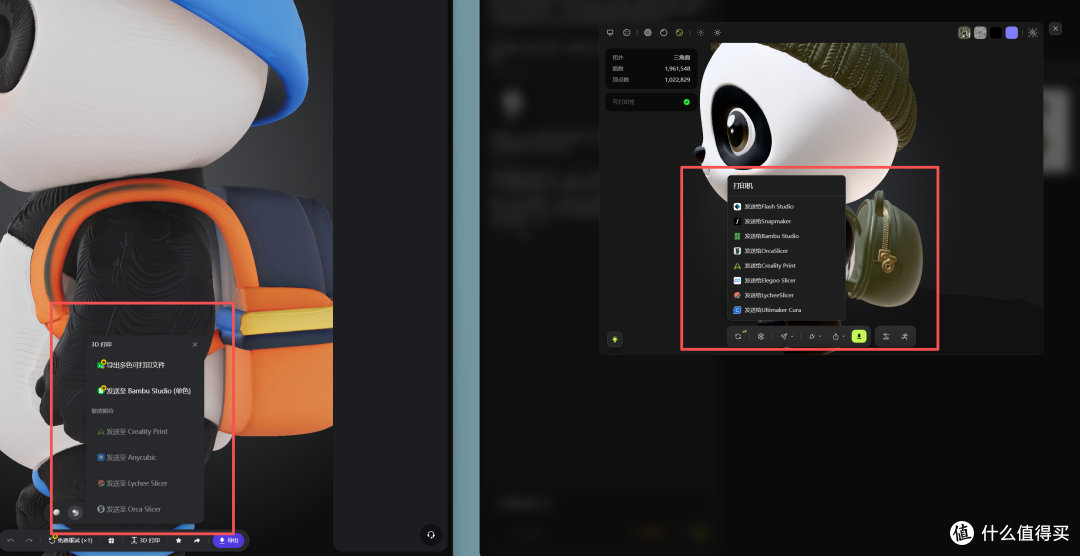
Task: Select the lavender purple background swatch
Action: [x=1012, y=32]
